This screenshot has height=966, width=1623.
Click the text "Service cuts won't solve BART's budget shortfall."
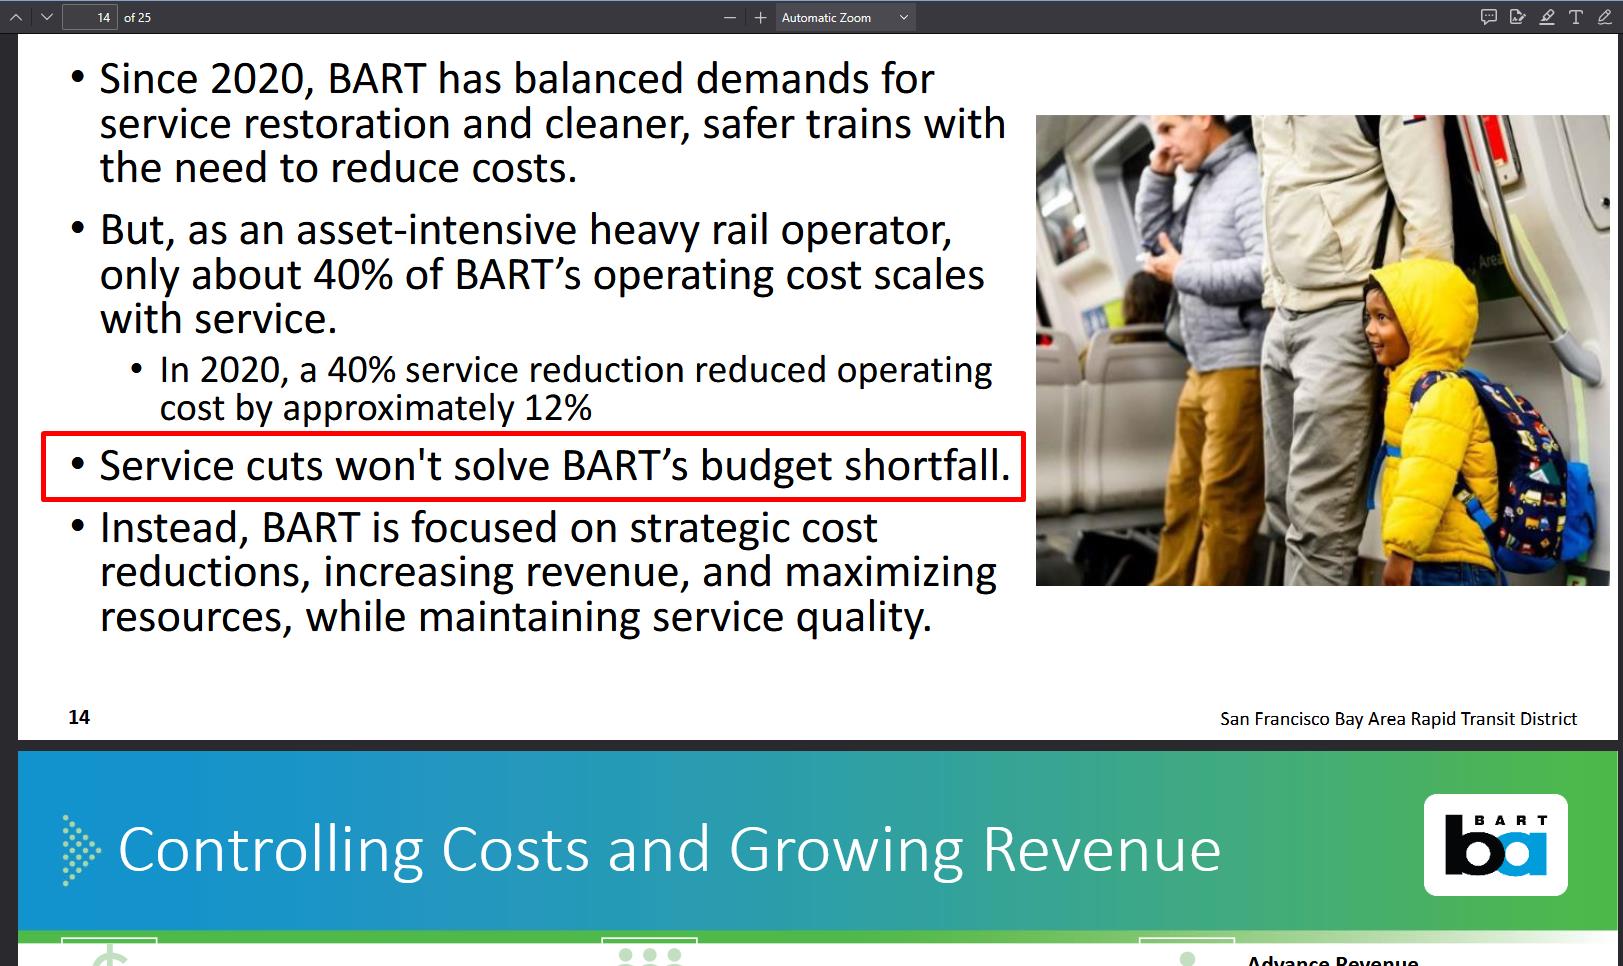click(555, 466)
